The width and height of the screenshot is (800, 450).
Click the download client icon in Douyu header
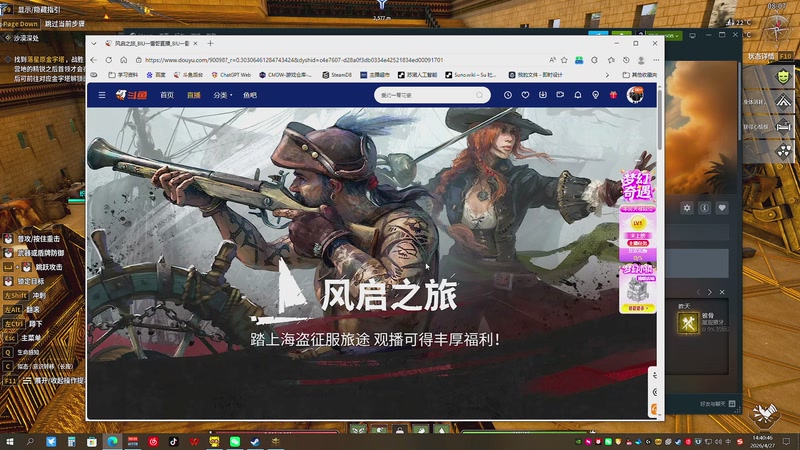click(x=542, y=95)
